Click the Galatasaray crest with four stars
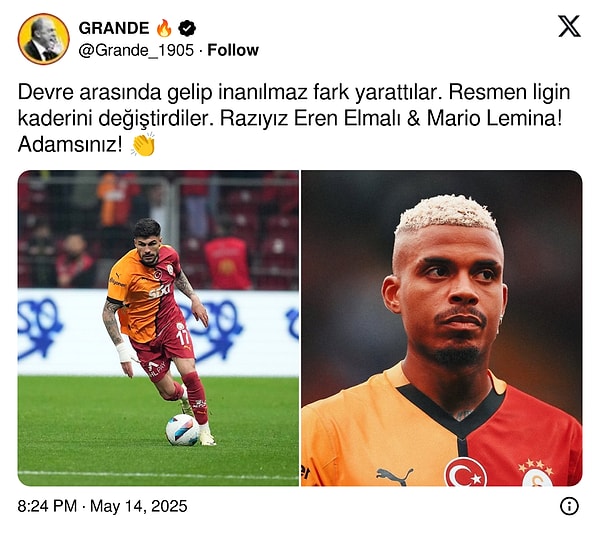The image size is (600, 536). pyautogui.click(x=536, y=474)
